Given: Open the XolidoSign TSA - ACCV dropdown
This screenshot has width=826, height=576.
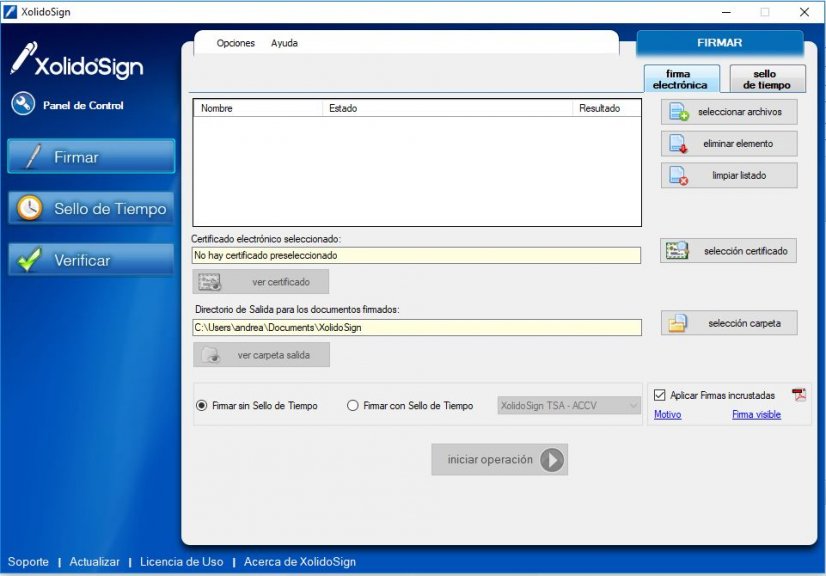Looking at the screenshot, I should point(569,406).
